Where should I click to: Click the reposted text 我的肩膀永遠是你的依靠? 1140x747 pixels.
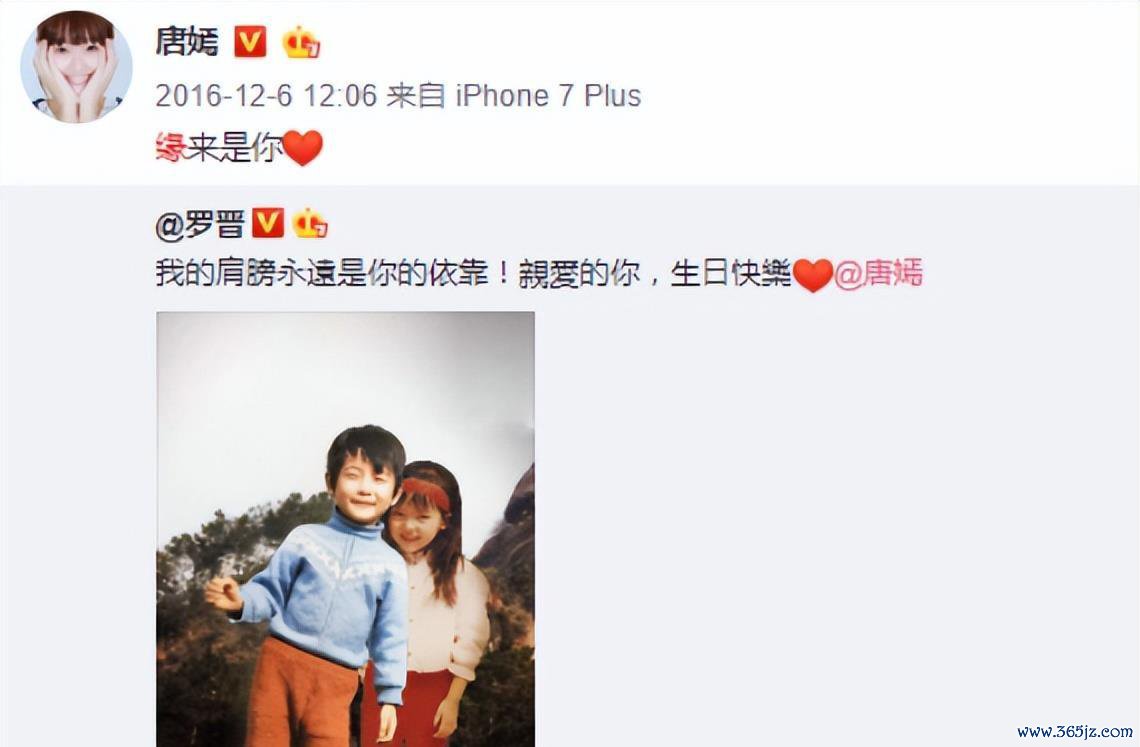[322, 274]
